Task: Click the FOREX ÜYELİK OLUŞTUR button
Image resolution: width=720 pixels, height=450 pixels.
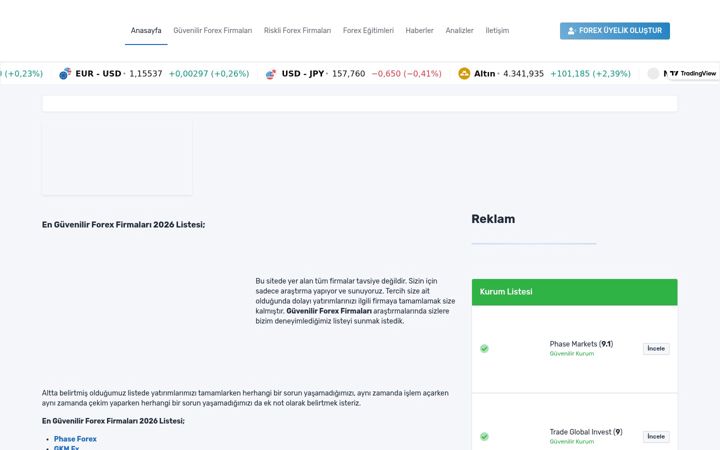Action: 614,31
